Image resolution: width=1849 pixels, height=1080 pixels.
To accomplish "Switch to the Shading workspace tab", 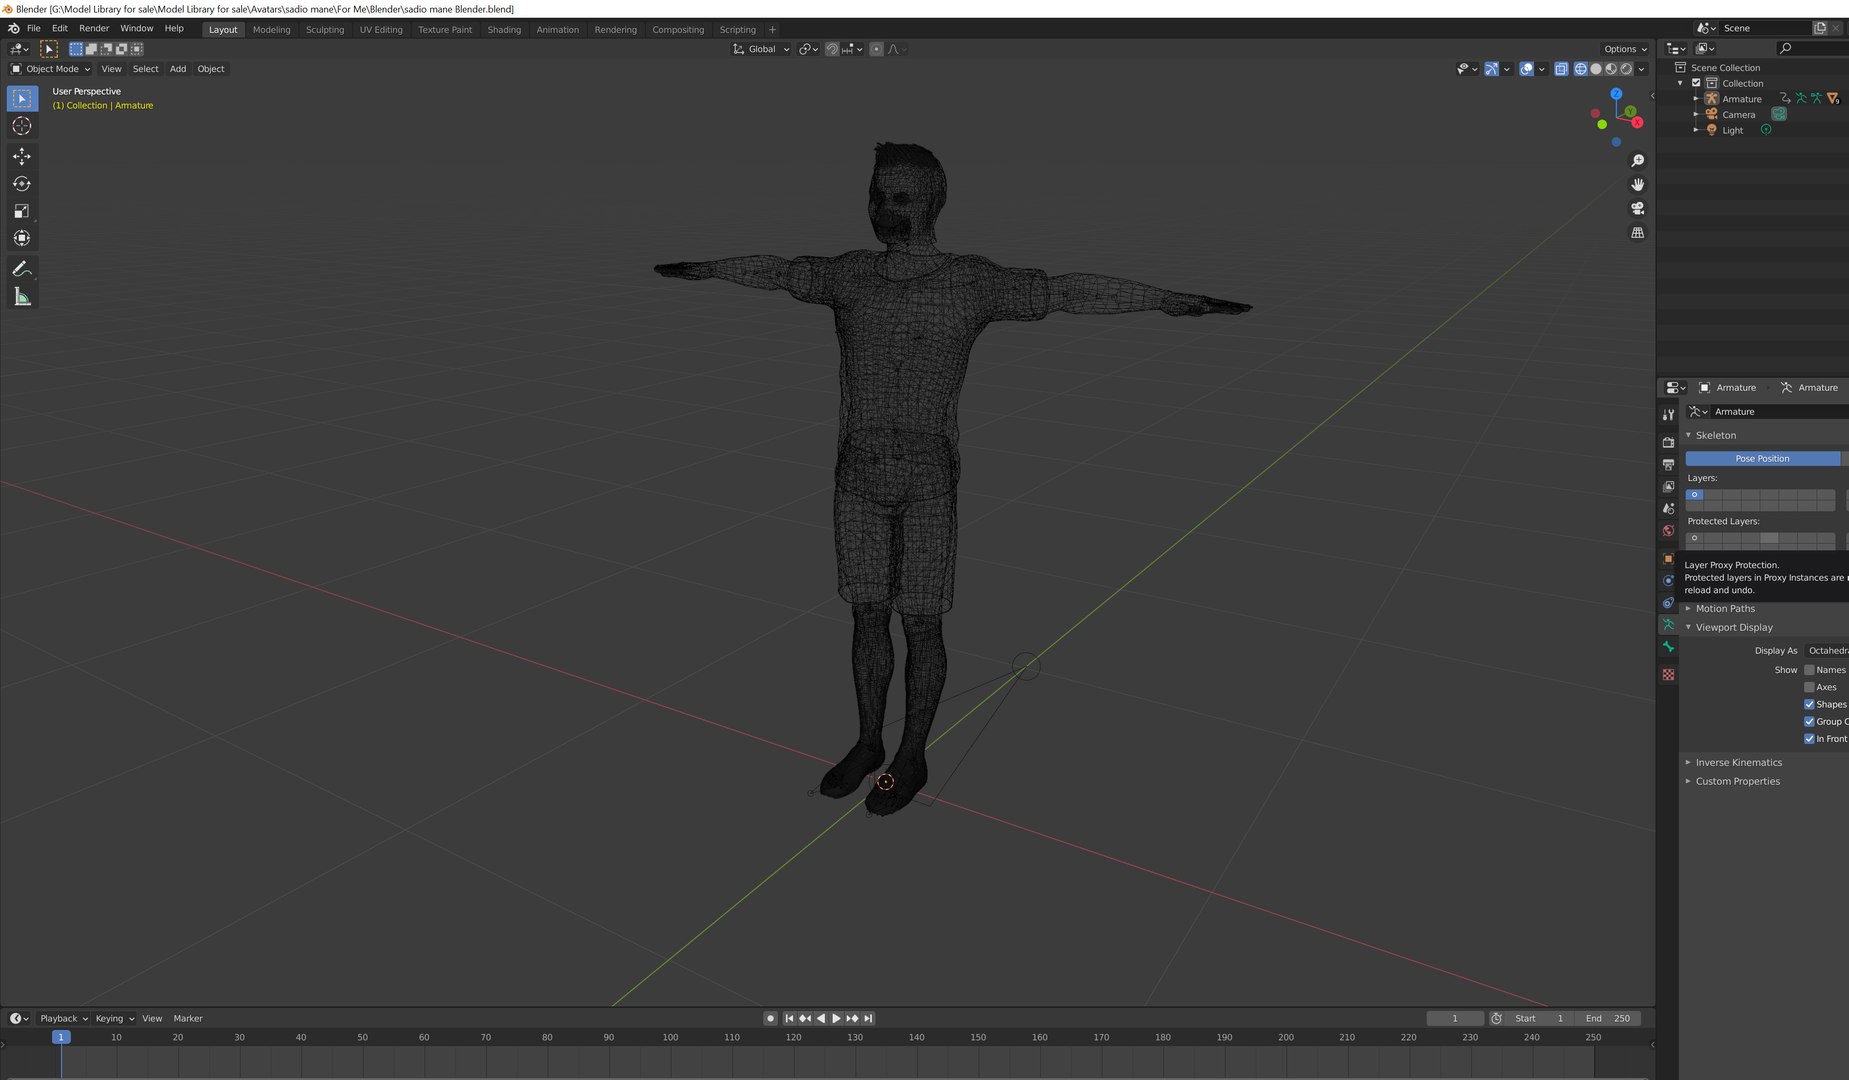I will tap(504, 30).
